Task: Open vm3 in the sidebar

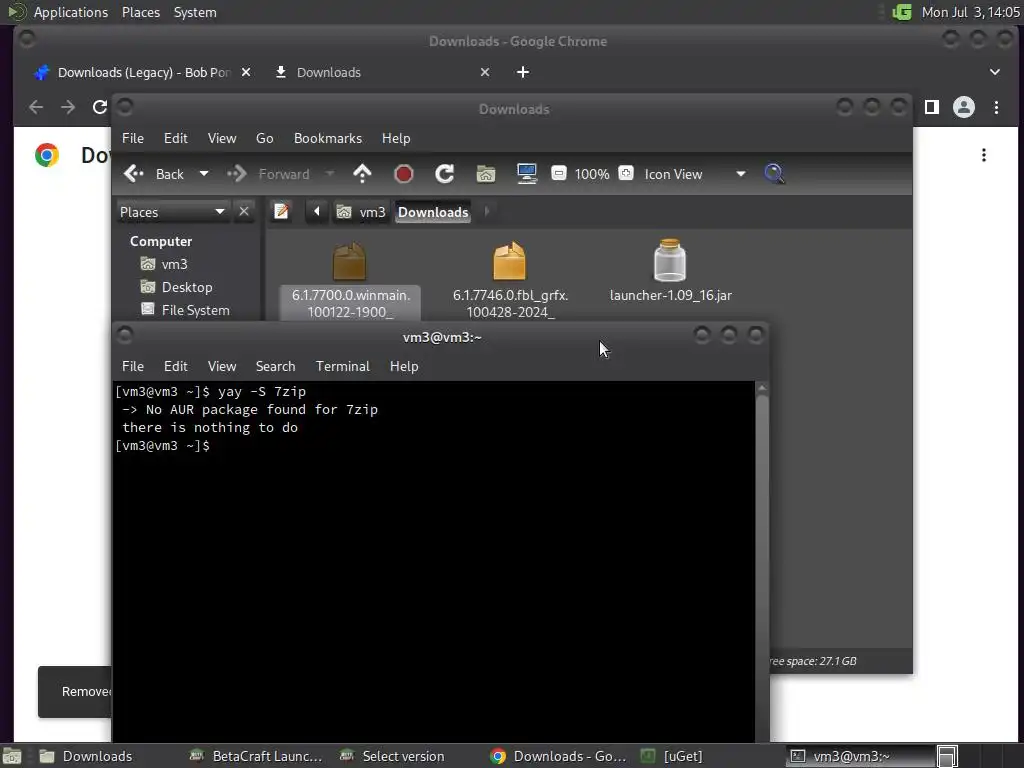Action: coord(165,264)
